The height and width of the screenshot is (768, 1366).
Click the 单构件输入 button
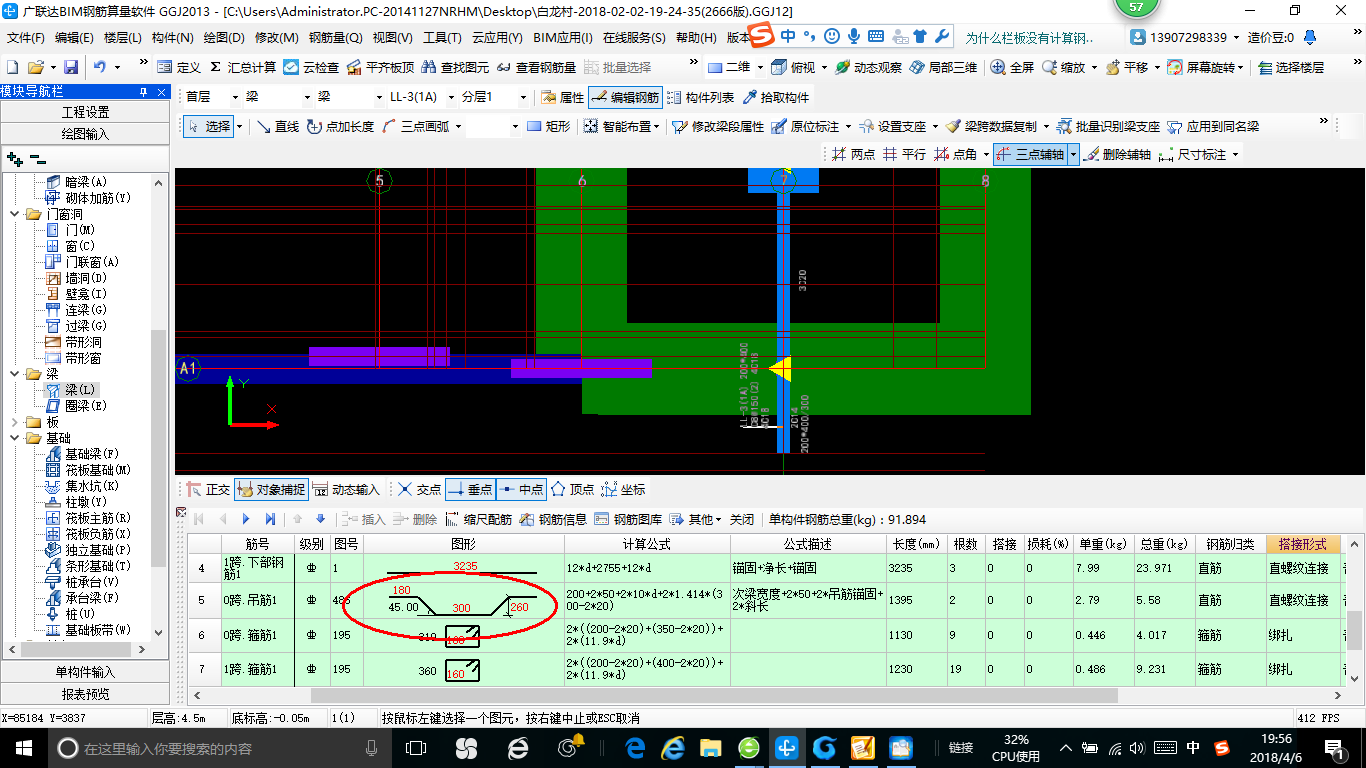[x=85, y=672]
